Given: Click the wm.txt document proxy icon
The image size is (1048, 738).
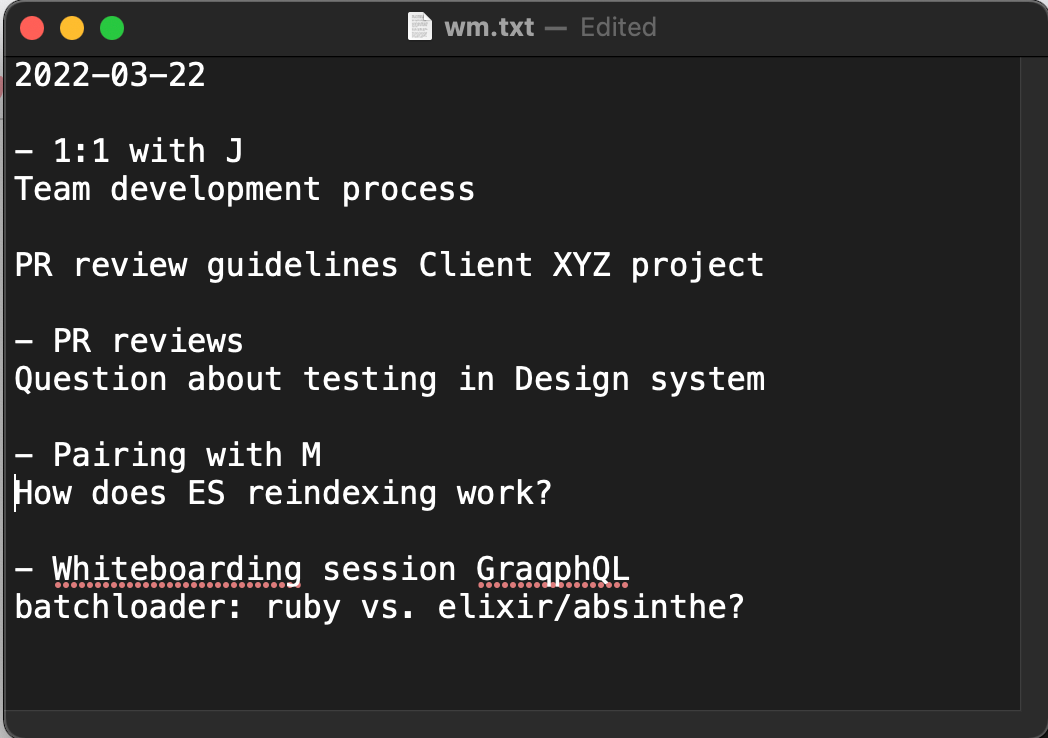Looking at the screenshot, I should coord(420,27).
